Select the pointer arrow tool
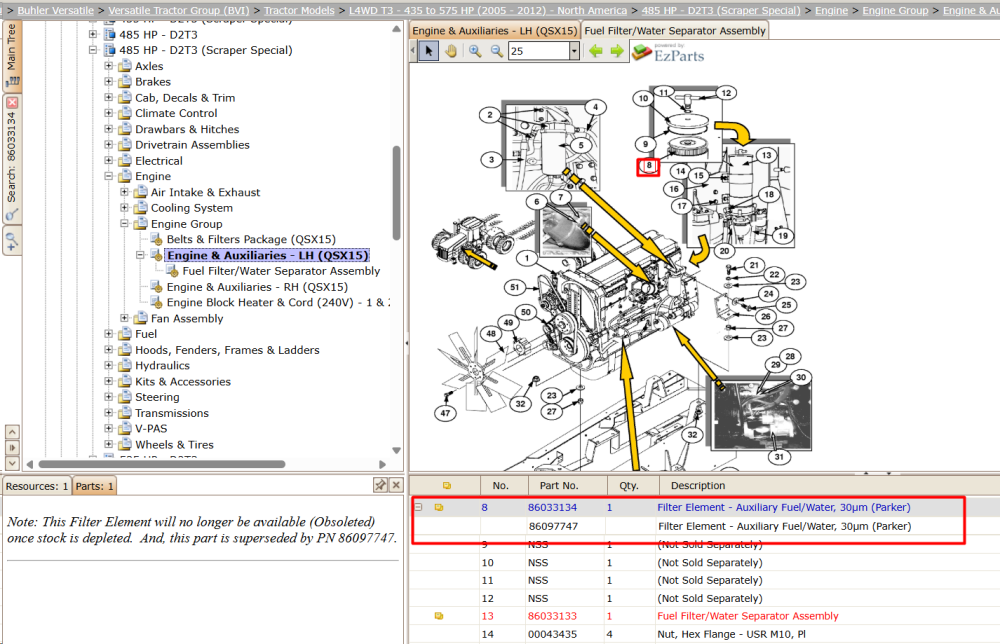Image resolution: width=1000 pixels, height=644 pixels. 429,51
